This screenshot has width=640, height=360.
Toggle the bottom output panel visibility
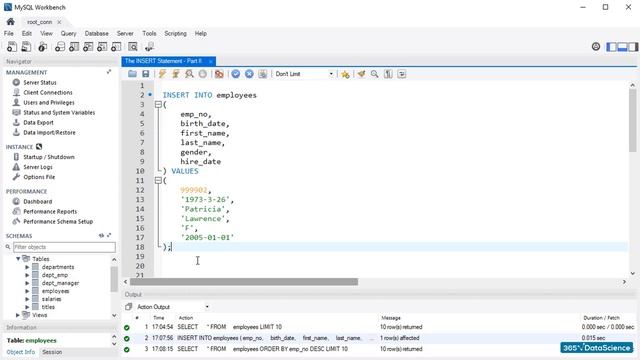pyautogui.click(x=622, y=47)
